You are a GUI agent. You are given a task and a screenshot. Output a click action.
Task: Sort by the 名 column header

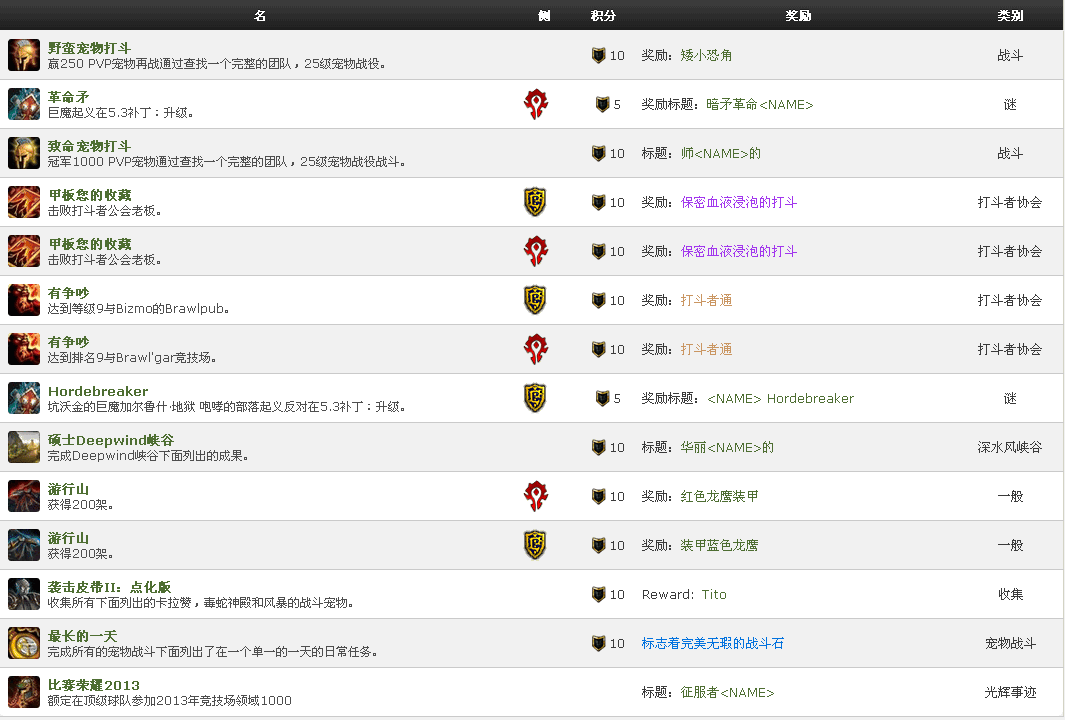point(259,15)
